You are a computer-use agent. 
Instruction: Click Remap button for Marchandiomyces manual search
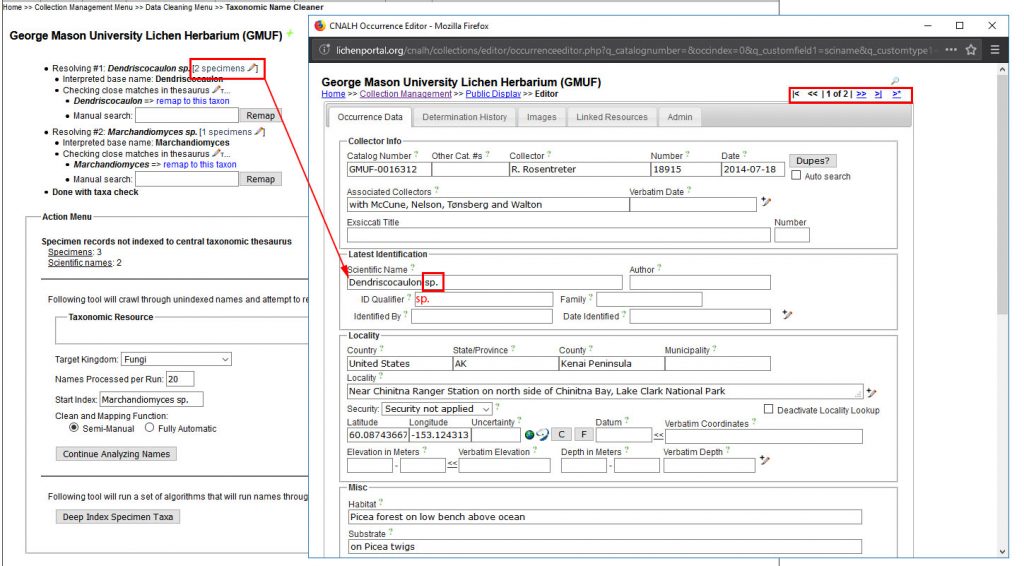pyautogui.click(x=261, y=179)
